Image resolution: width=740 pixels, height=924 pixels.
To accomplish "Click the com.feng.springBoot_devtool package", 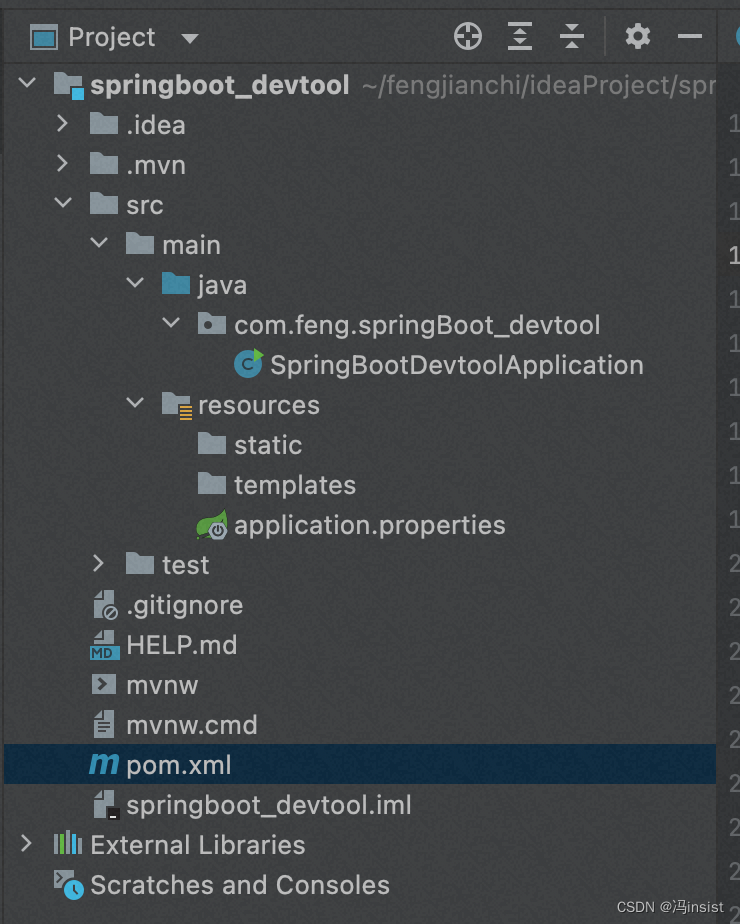I will click(x=415, y=324).
